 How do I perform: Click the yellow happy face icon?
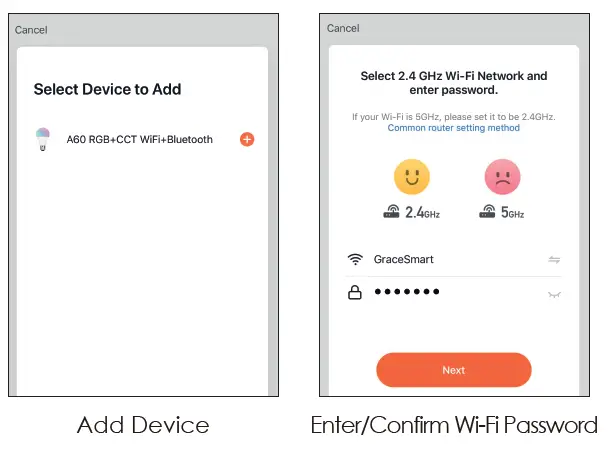pos(412,177)
